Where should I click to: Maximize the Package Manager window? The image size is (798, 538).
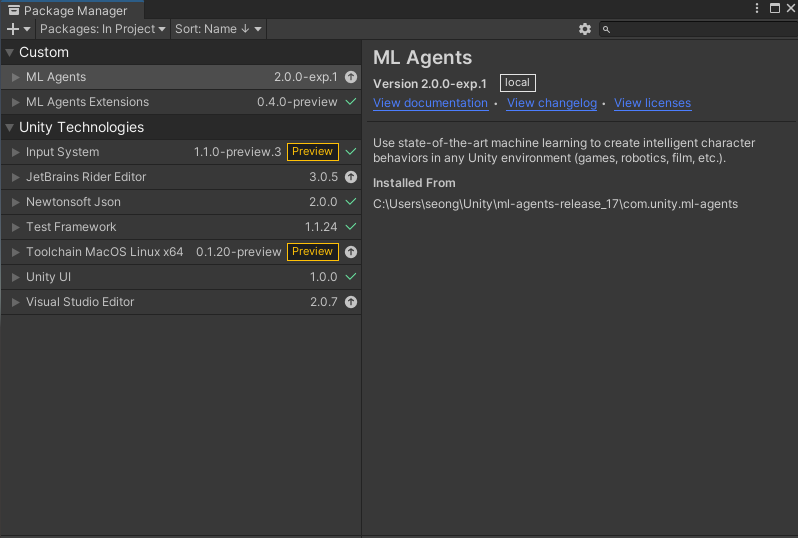click(775, 8)
